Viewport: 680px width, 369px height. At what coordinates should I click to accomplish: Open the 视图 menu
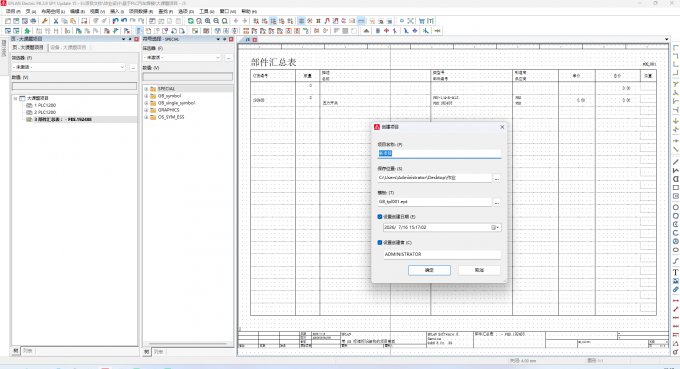click(97, 11)
